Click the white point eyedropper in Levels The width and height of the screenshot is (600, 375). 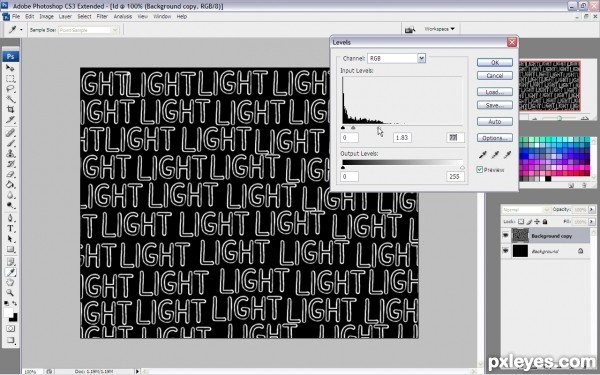(507, 155)
